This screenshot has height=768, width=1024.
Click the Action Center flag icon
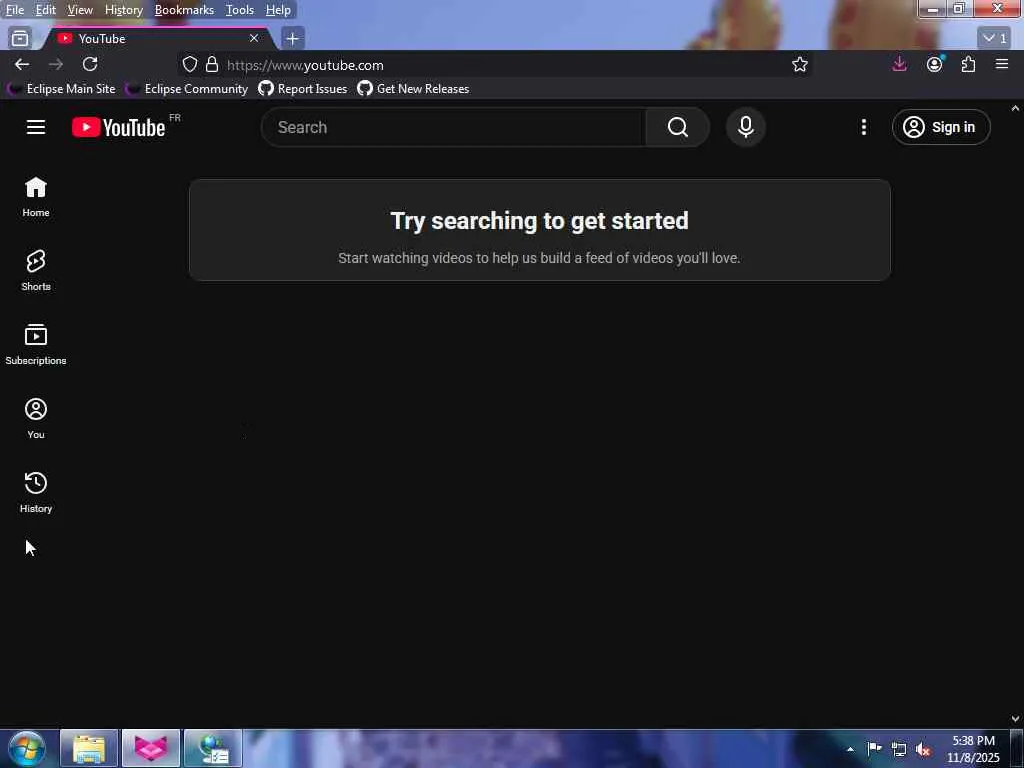pos(874,748)
